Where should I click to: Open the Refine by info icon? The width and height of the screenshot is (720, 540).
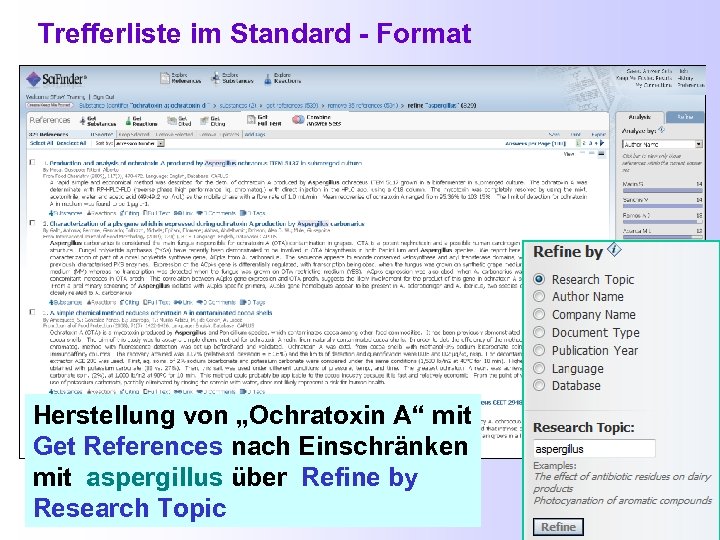click(x=614, y=250)
